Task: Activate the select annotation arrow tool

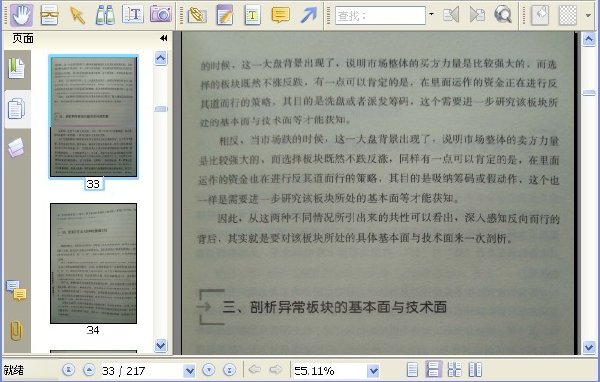Action: tap(77, 15)
